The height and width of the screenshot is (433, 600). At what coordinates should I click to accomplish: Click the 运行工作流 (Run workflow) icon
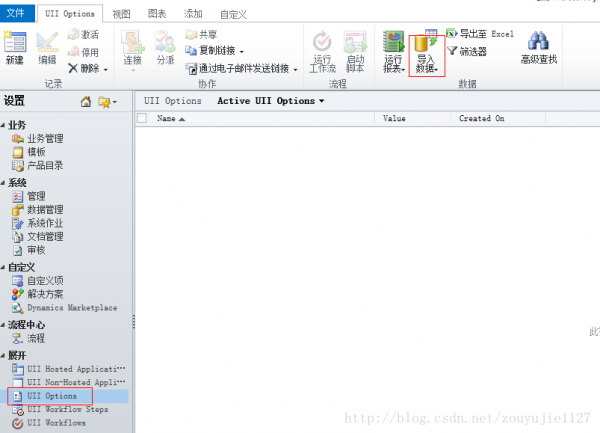(x=322, y=41)
